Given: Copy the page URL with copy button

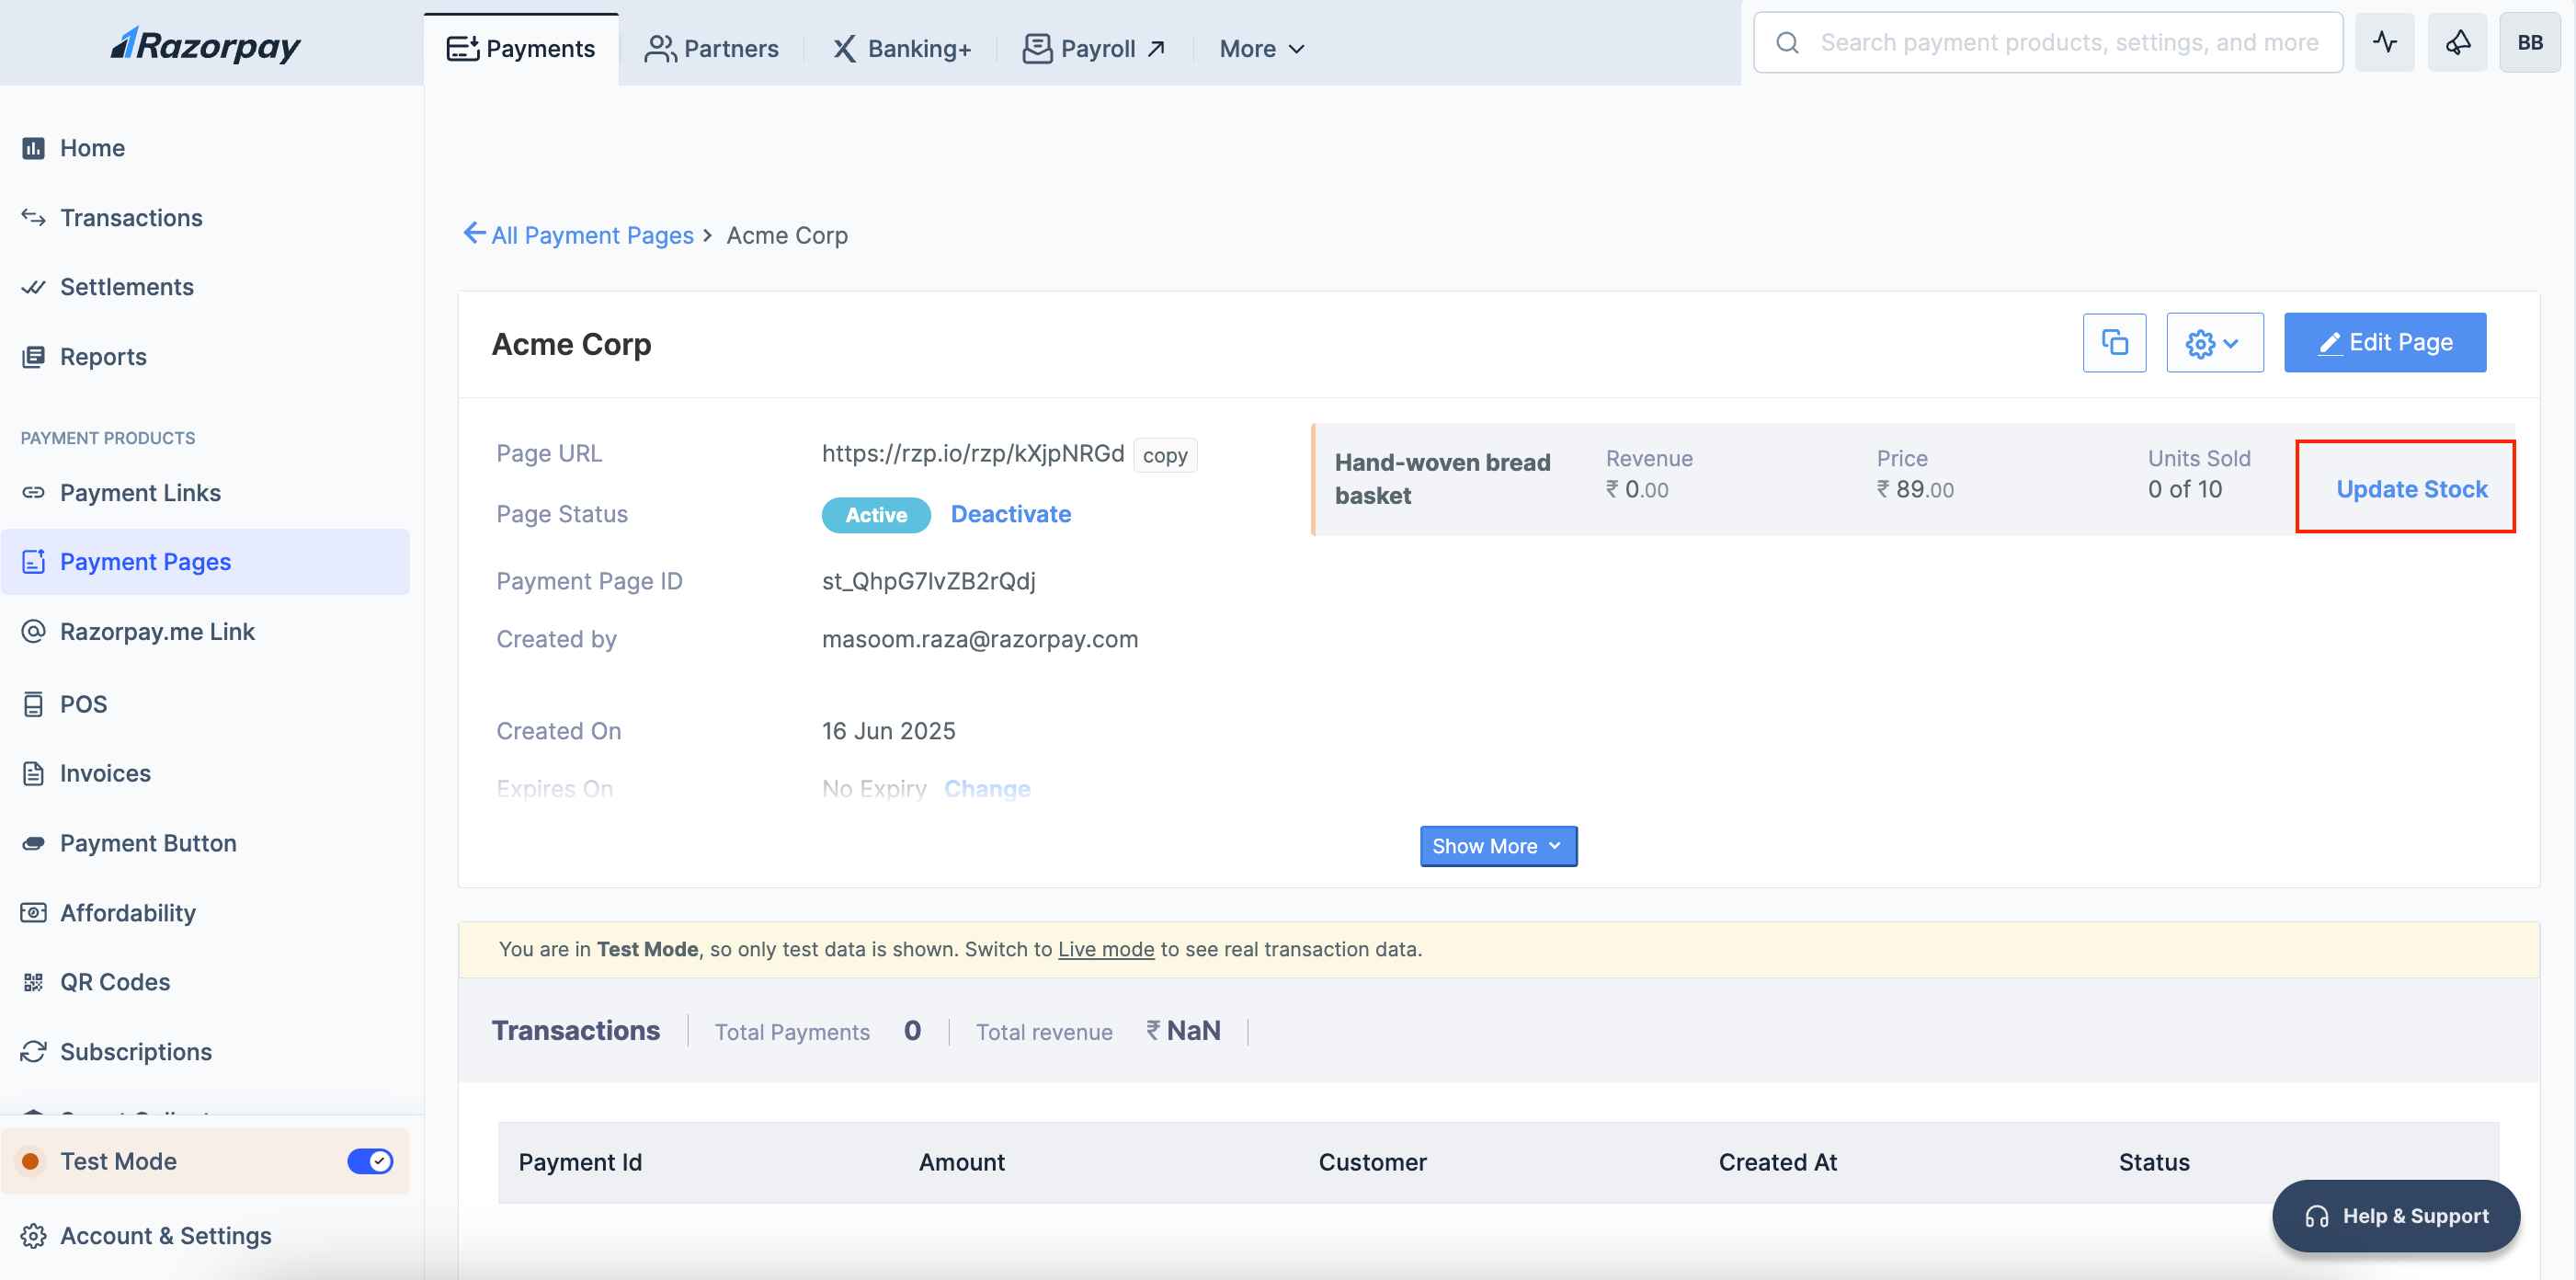Looking at the screenshot, I should pos(1164,455).
